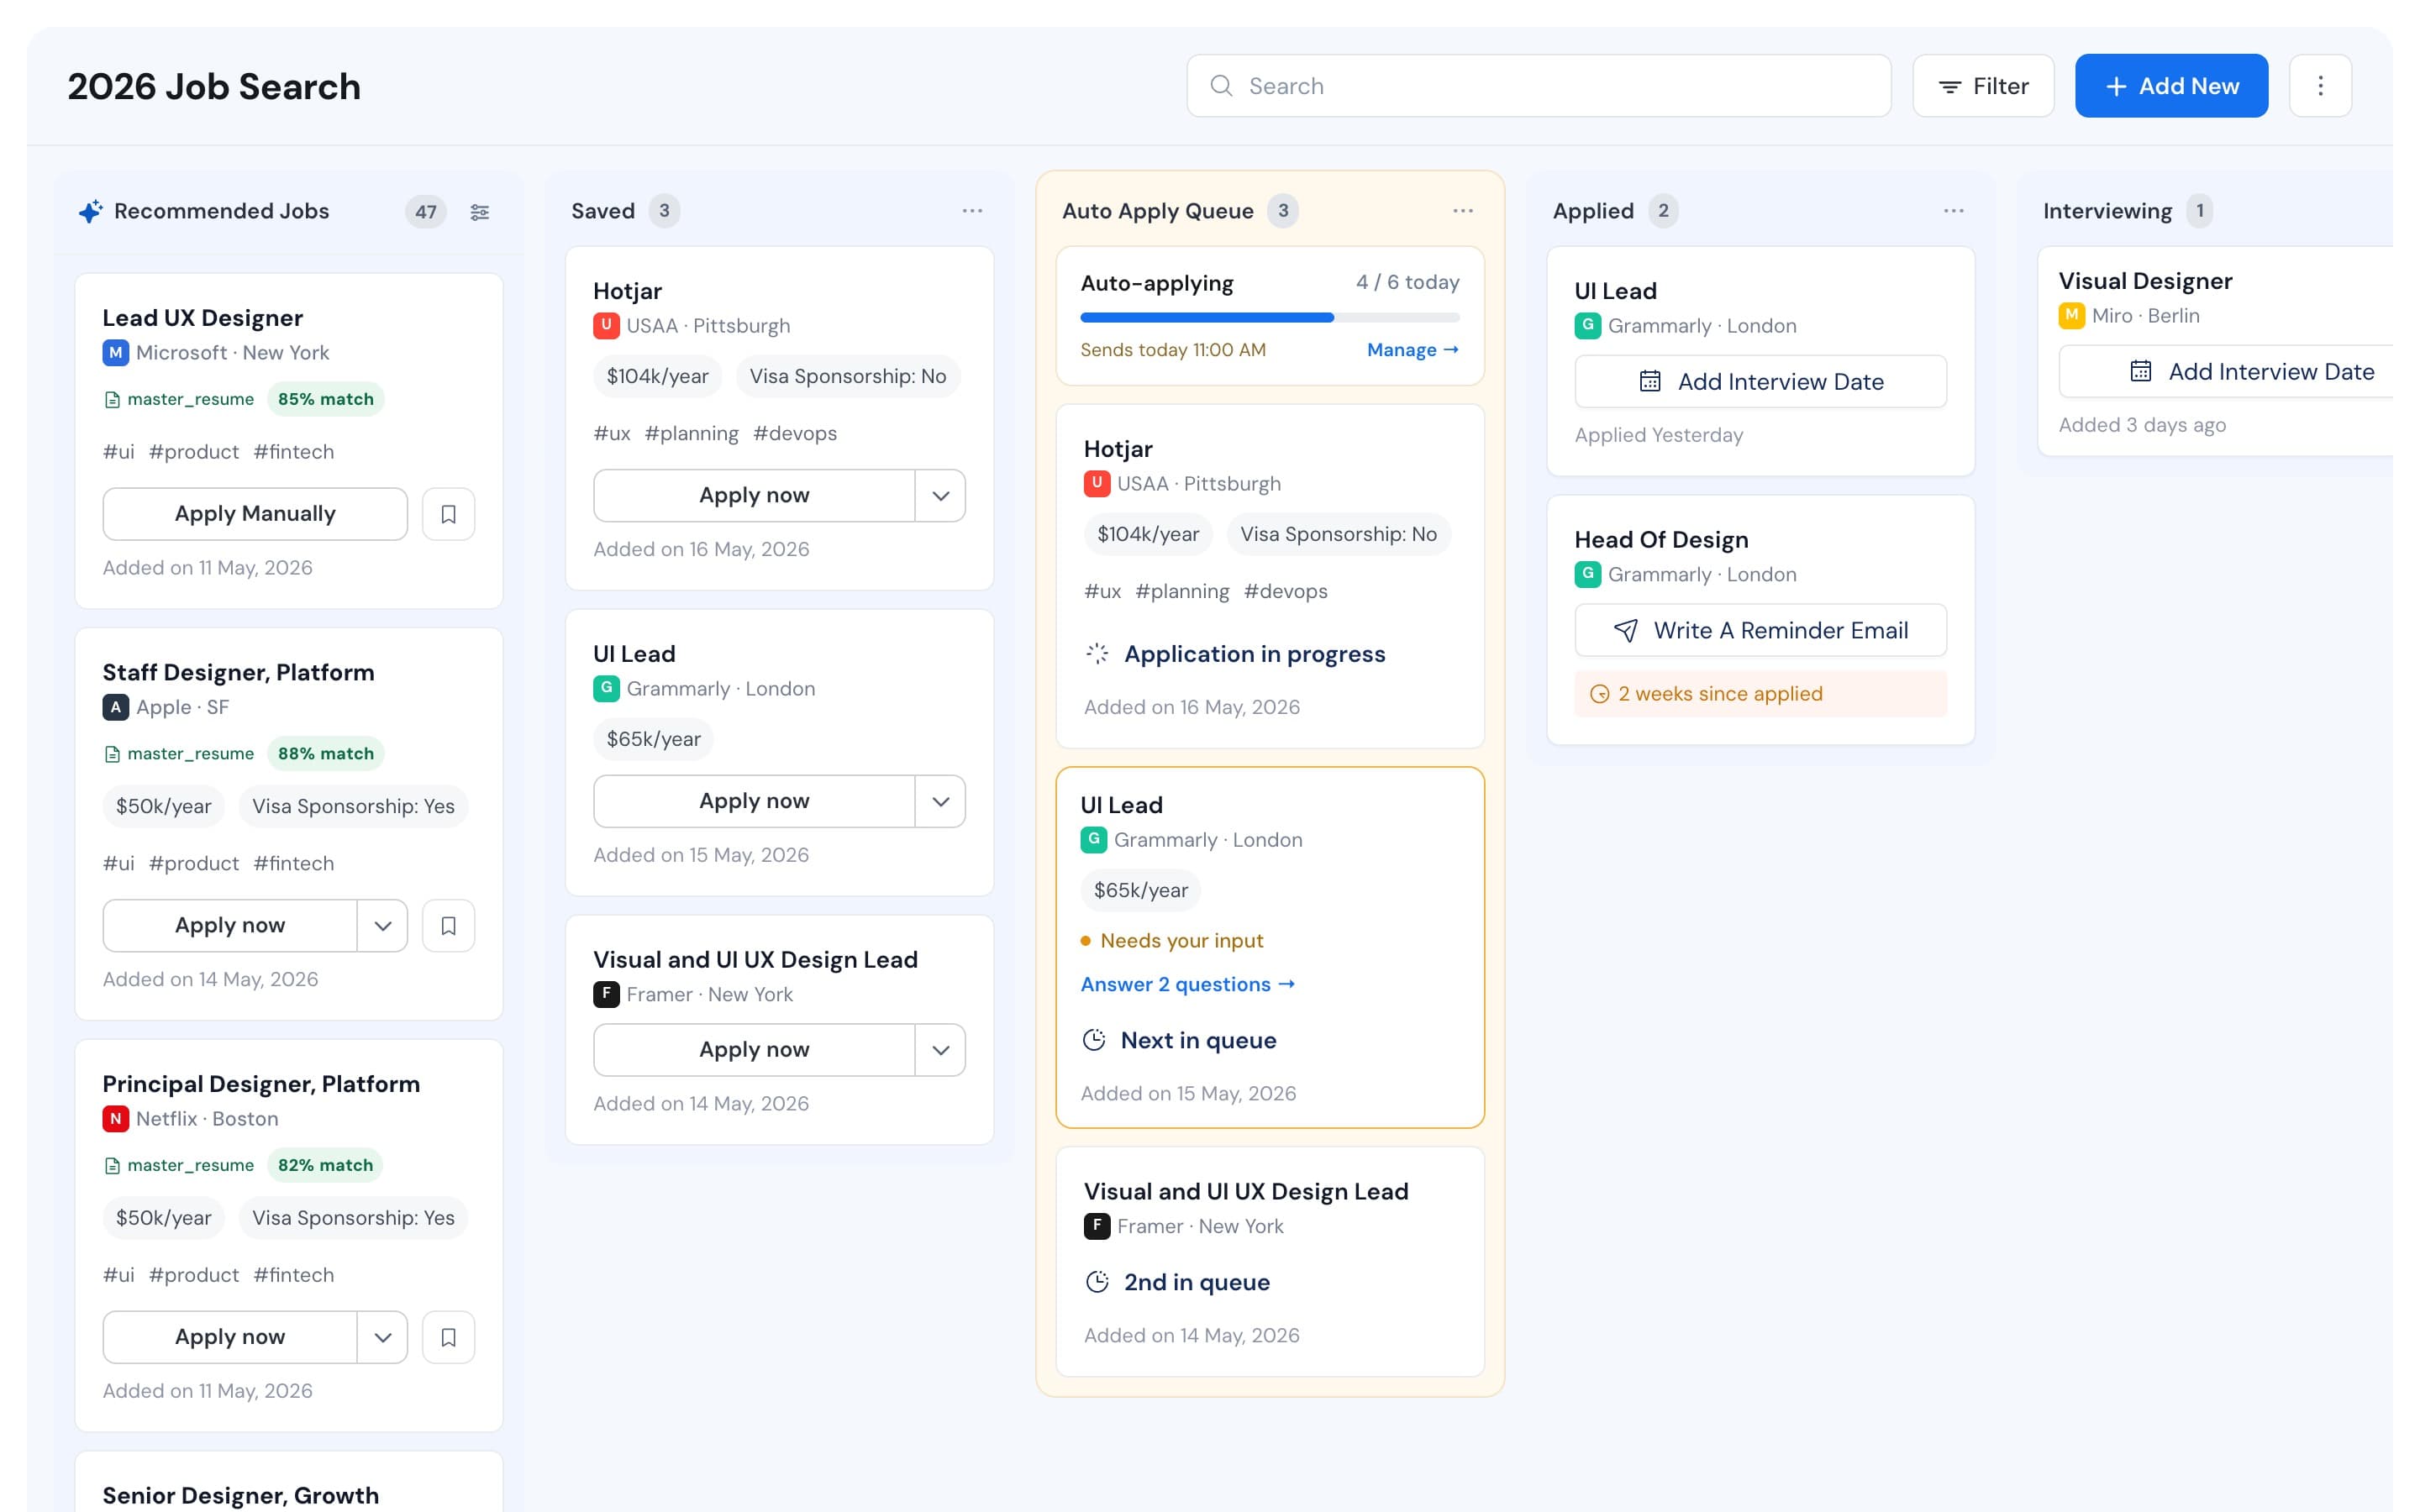Open Answer 2 questions link
The image size is (2420, 1512).
click(1188, 985)
